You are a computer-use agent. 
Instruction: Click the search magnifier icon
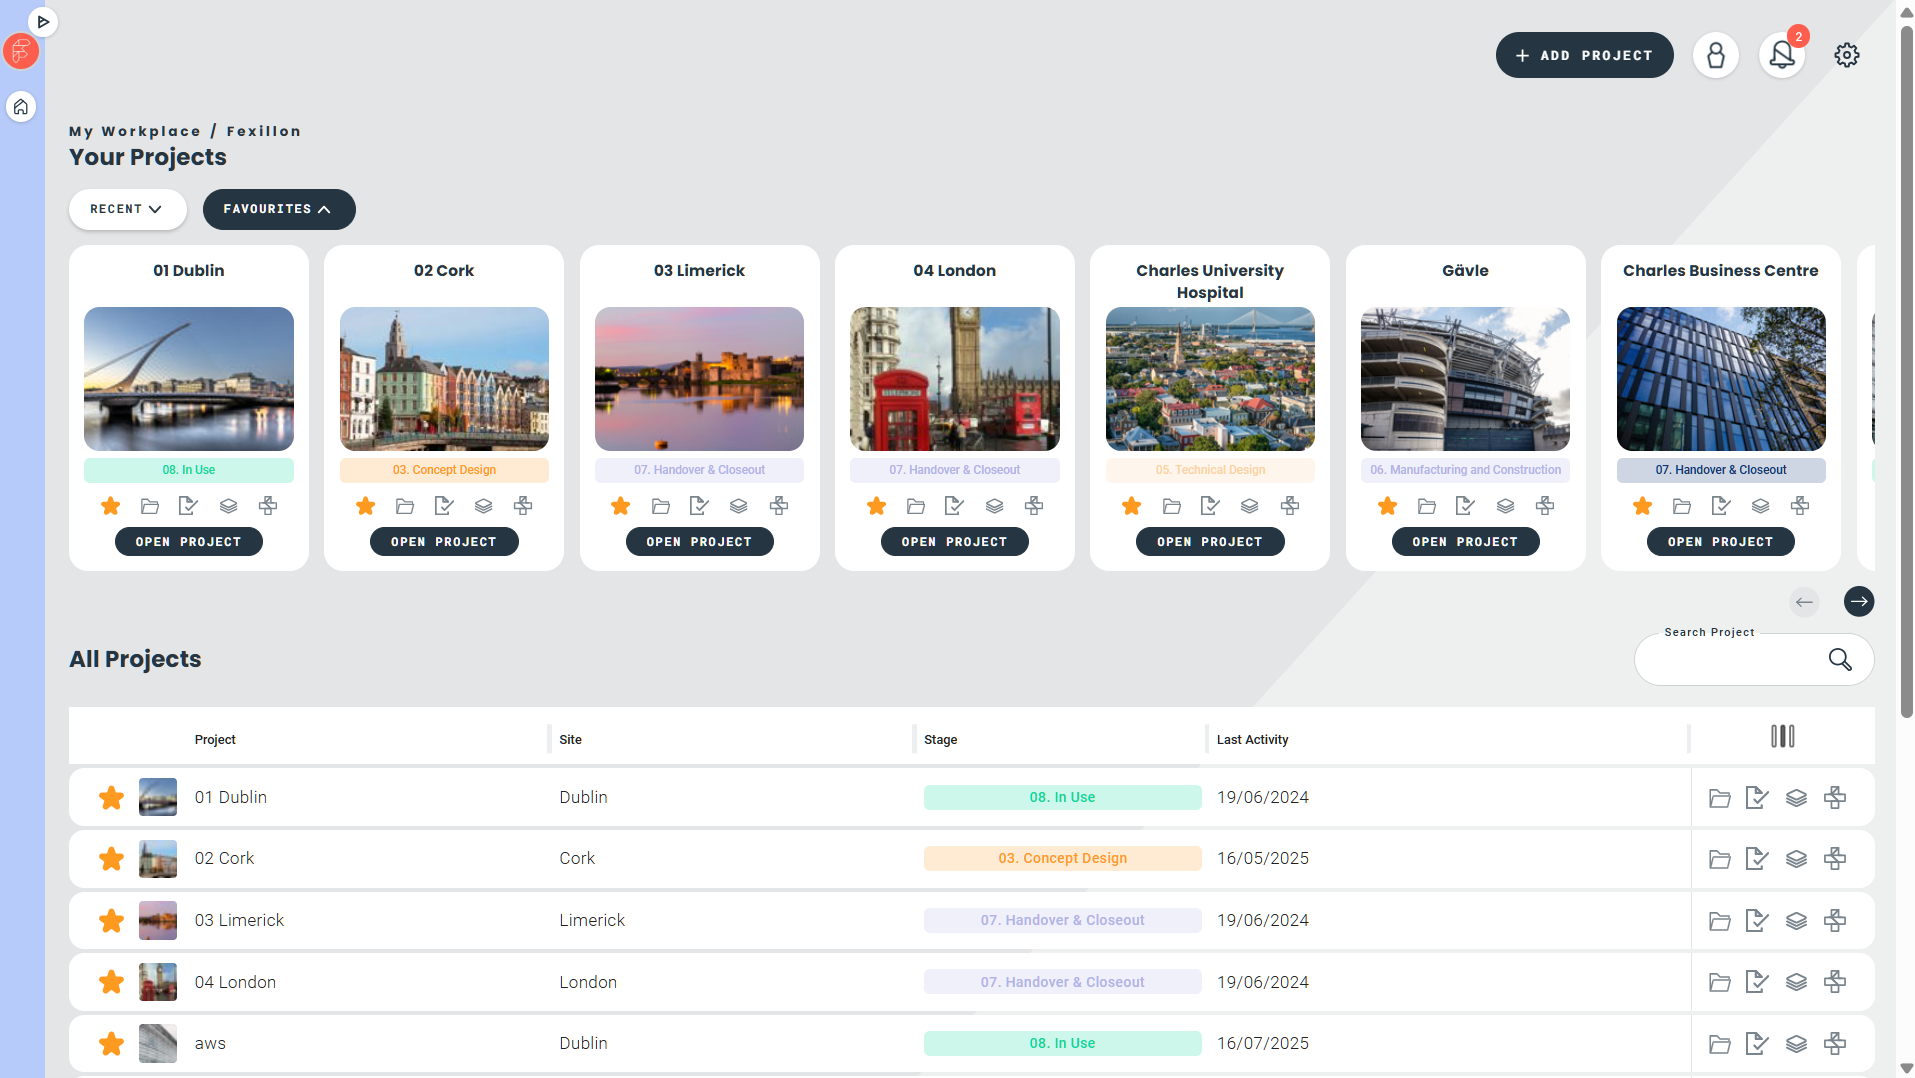[x=1840, y=660]
